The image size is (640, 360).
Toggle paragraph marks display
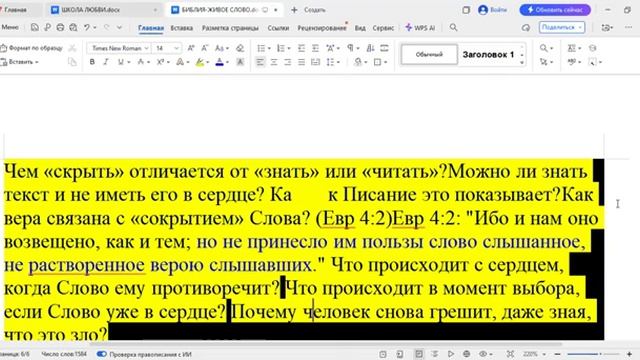(350, 48)
